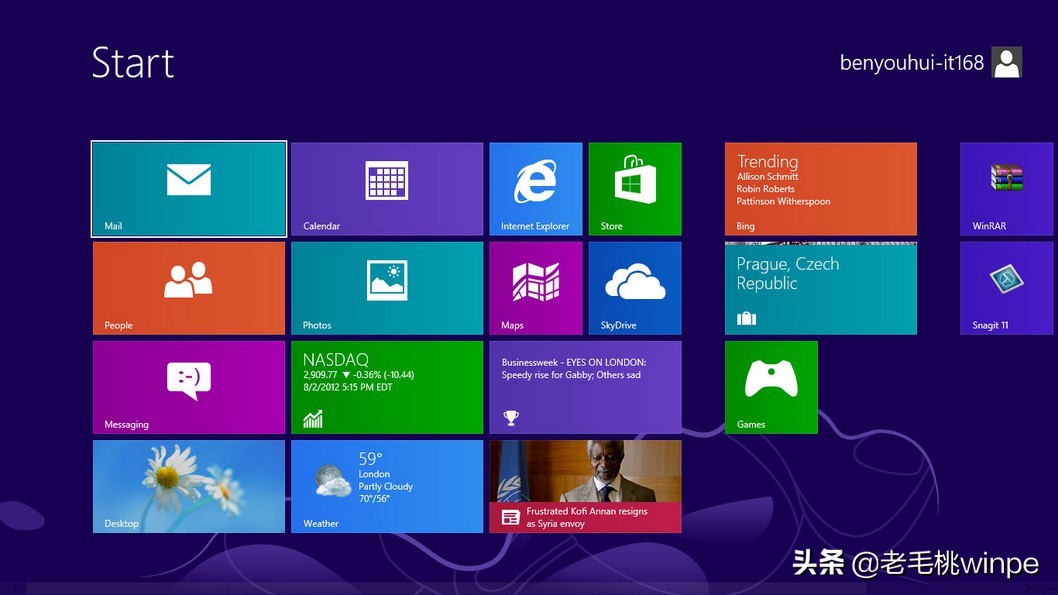Click the shopping bag Store icon

click(635, 179)
